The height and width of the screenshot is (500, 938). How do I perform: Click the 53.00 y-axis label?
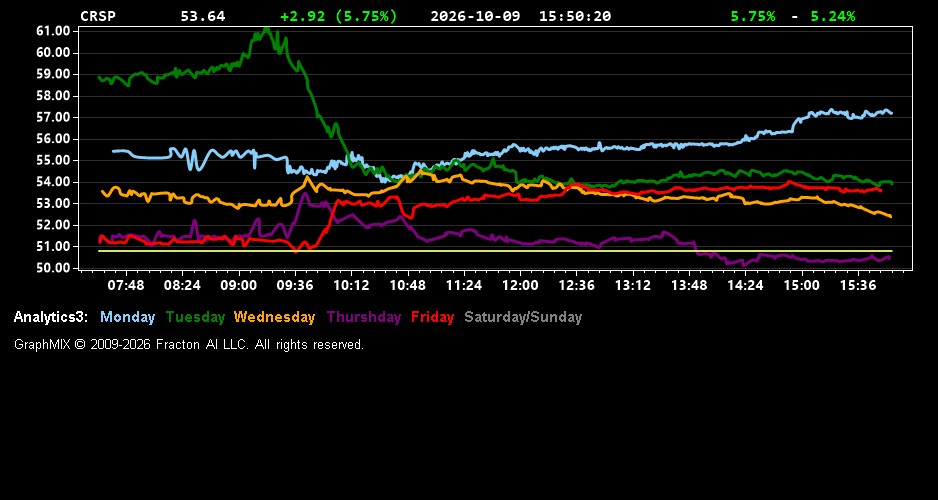point(54,203)
